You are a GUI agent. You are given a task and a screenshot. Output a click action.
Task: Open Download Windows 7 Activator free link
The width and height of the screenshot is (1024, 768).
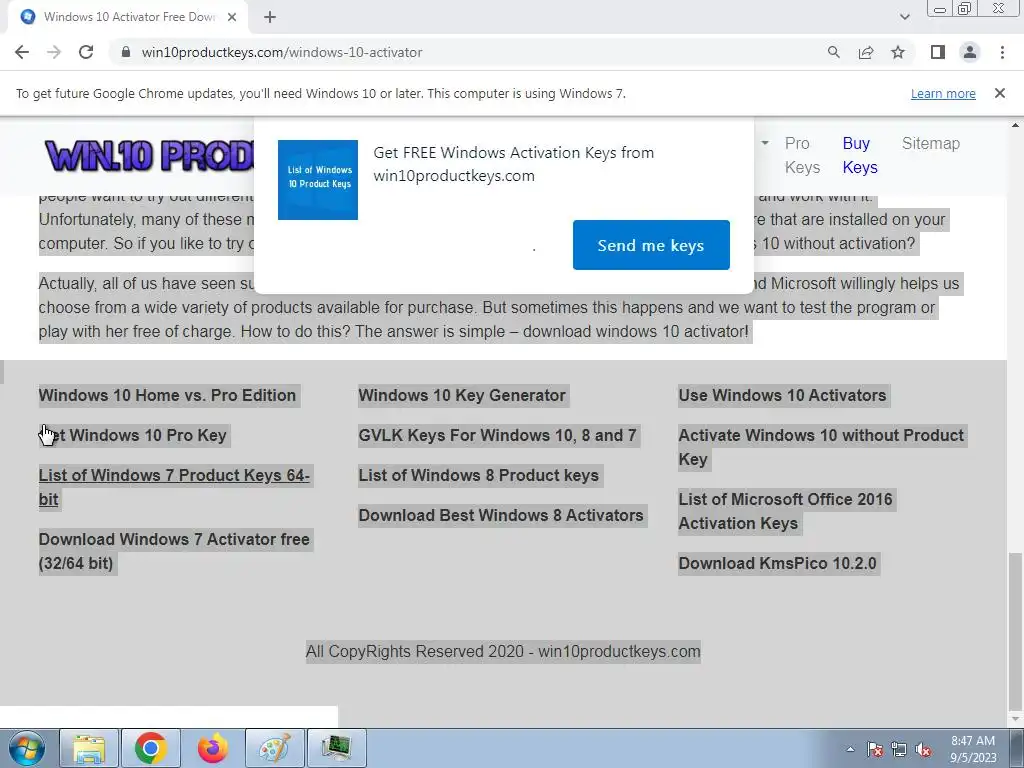pyautogui.click(x=174, y=551)
